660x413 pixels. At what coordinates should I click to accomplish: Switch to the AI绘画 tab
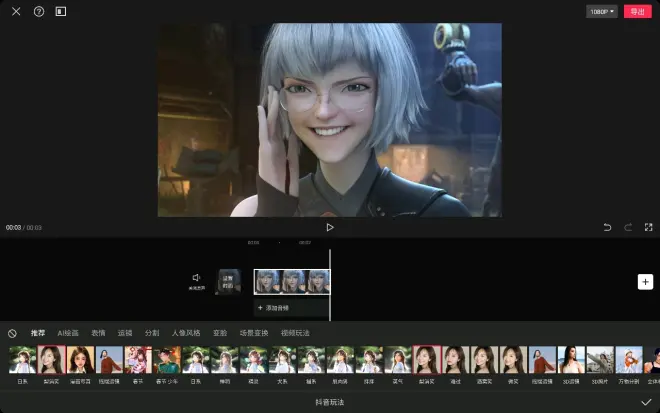coord(68,333)
